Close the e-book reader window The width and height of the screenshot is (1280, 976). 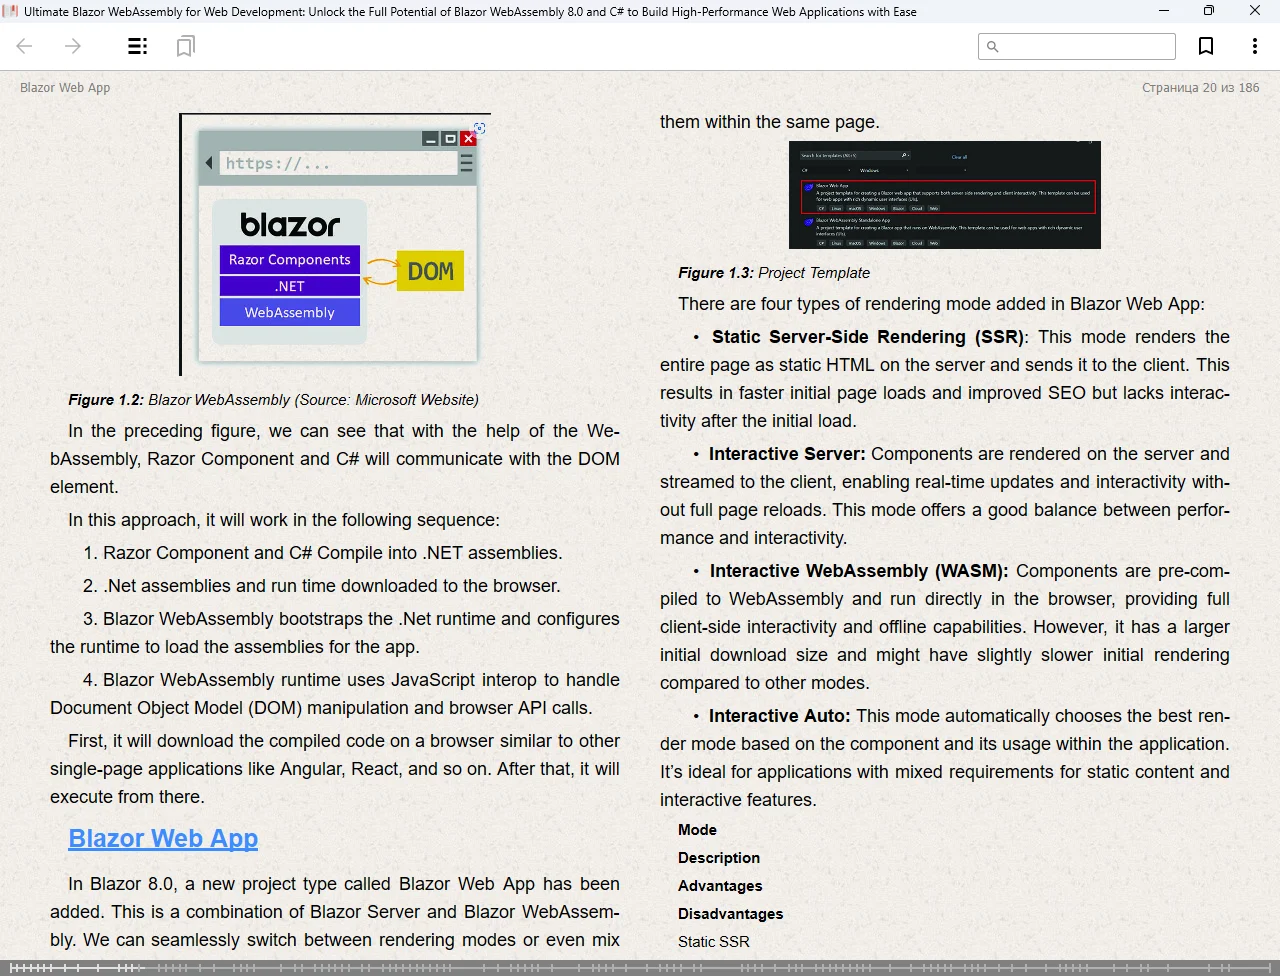click(1255, 11)
